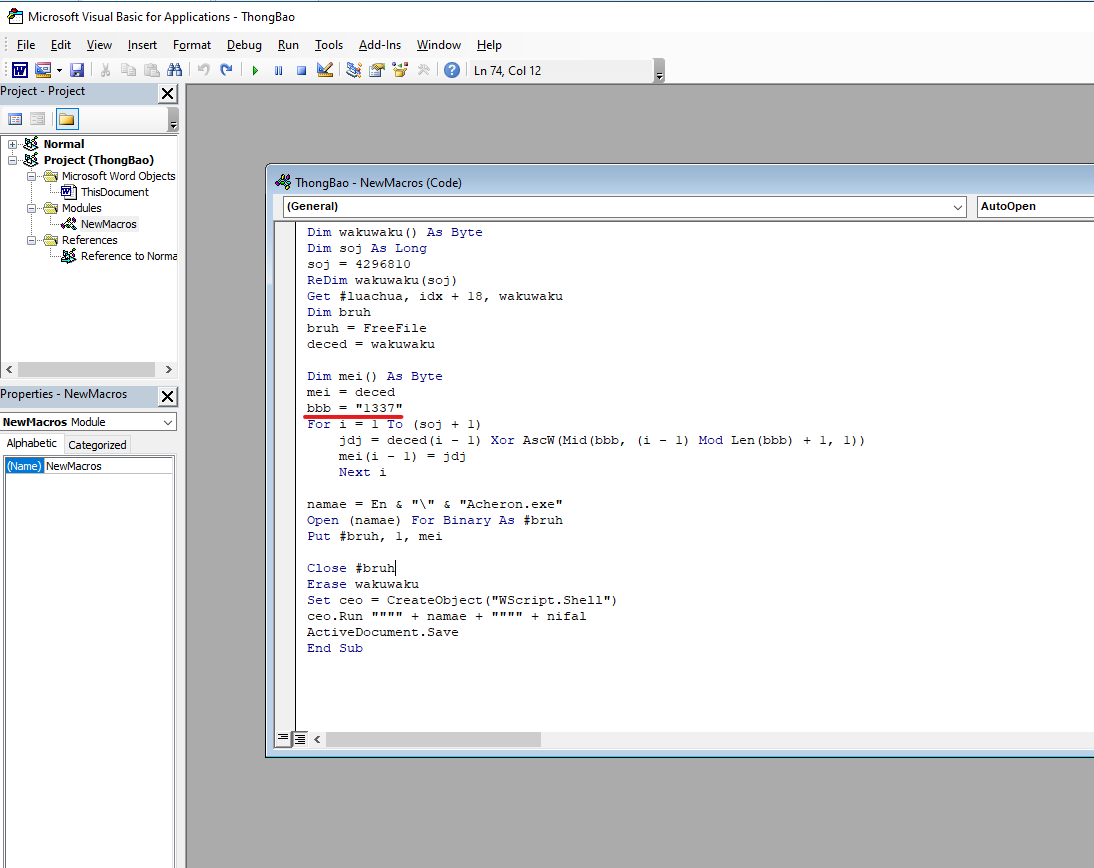The height and width of the screenshot is (868, 1094).
Task: Click View Code icon in Project pane
Action: pyautogui.click(x=15, y=119)
